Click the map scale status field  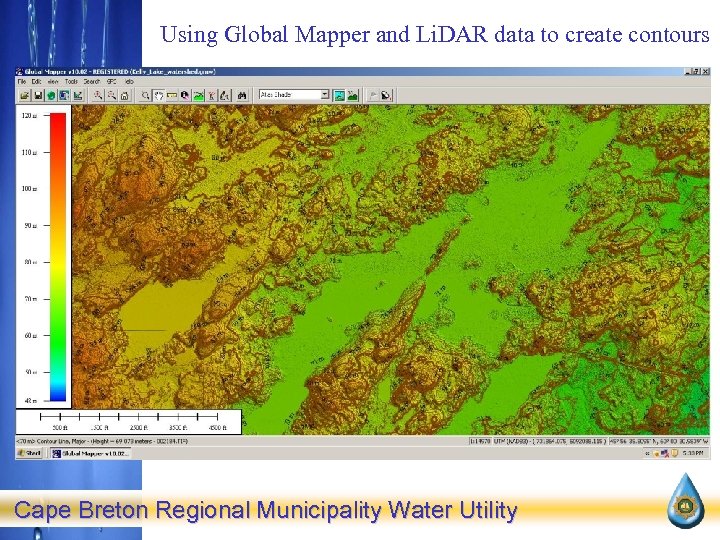point(480,441)
